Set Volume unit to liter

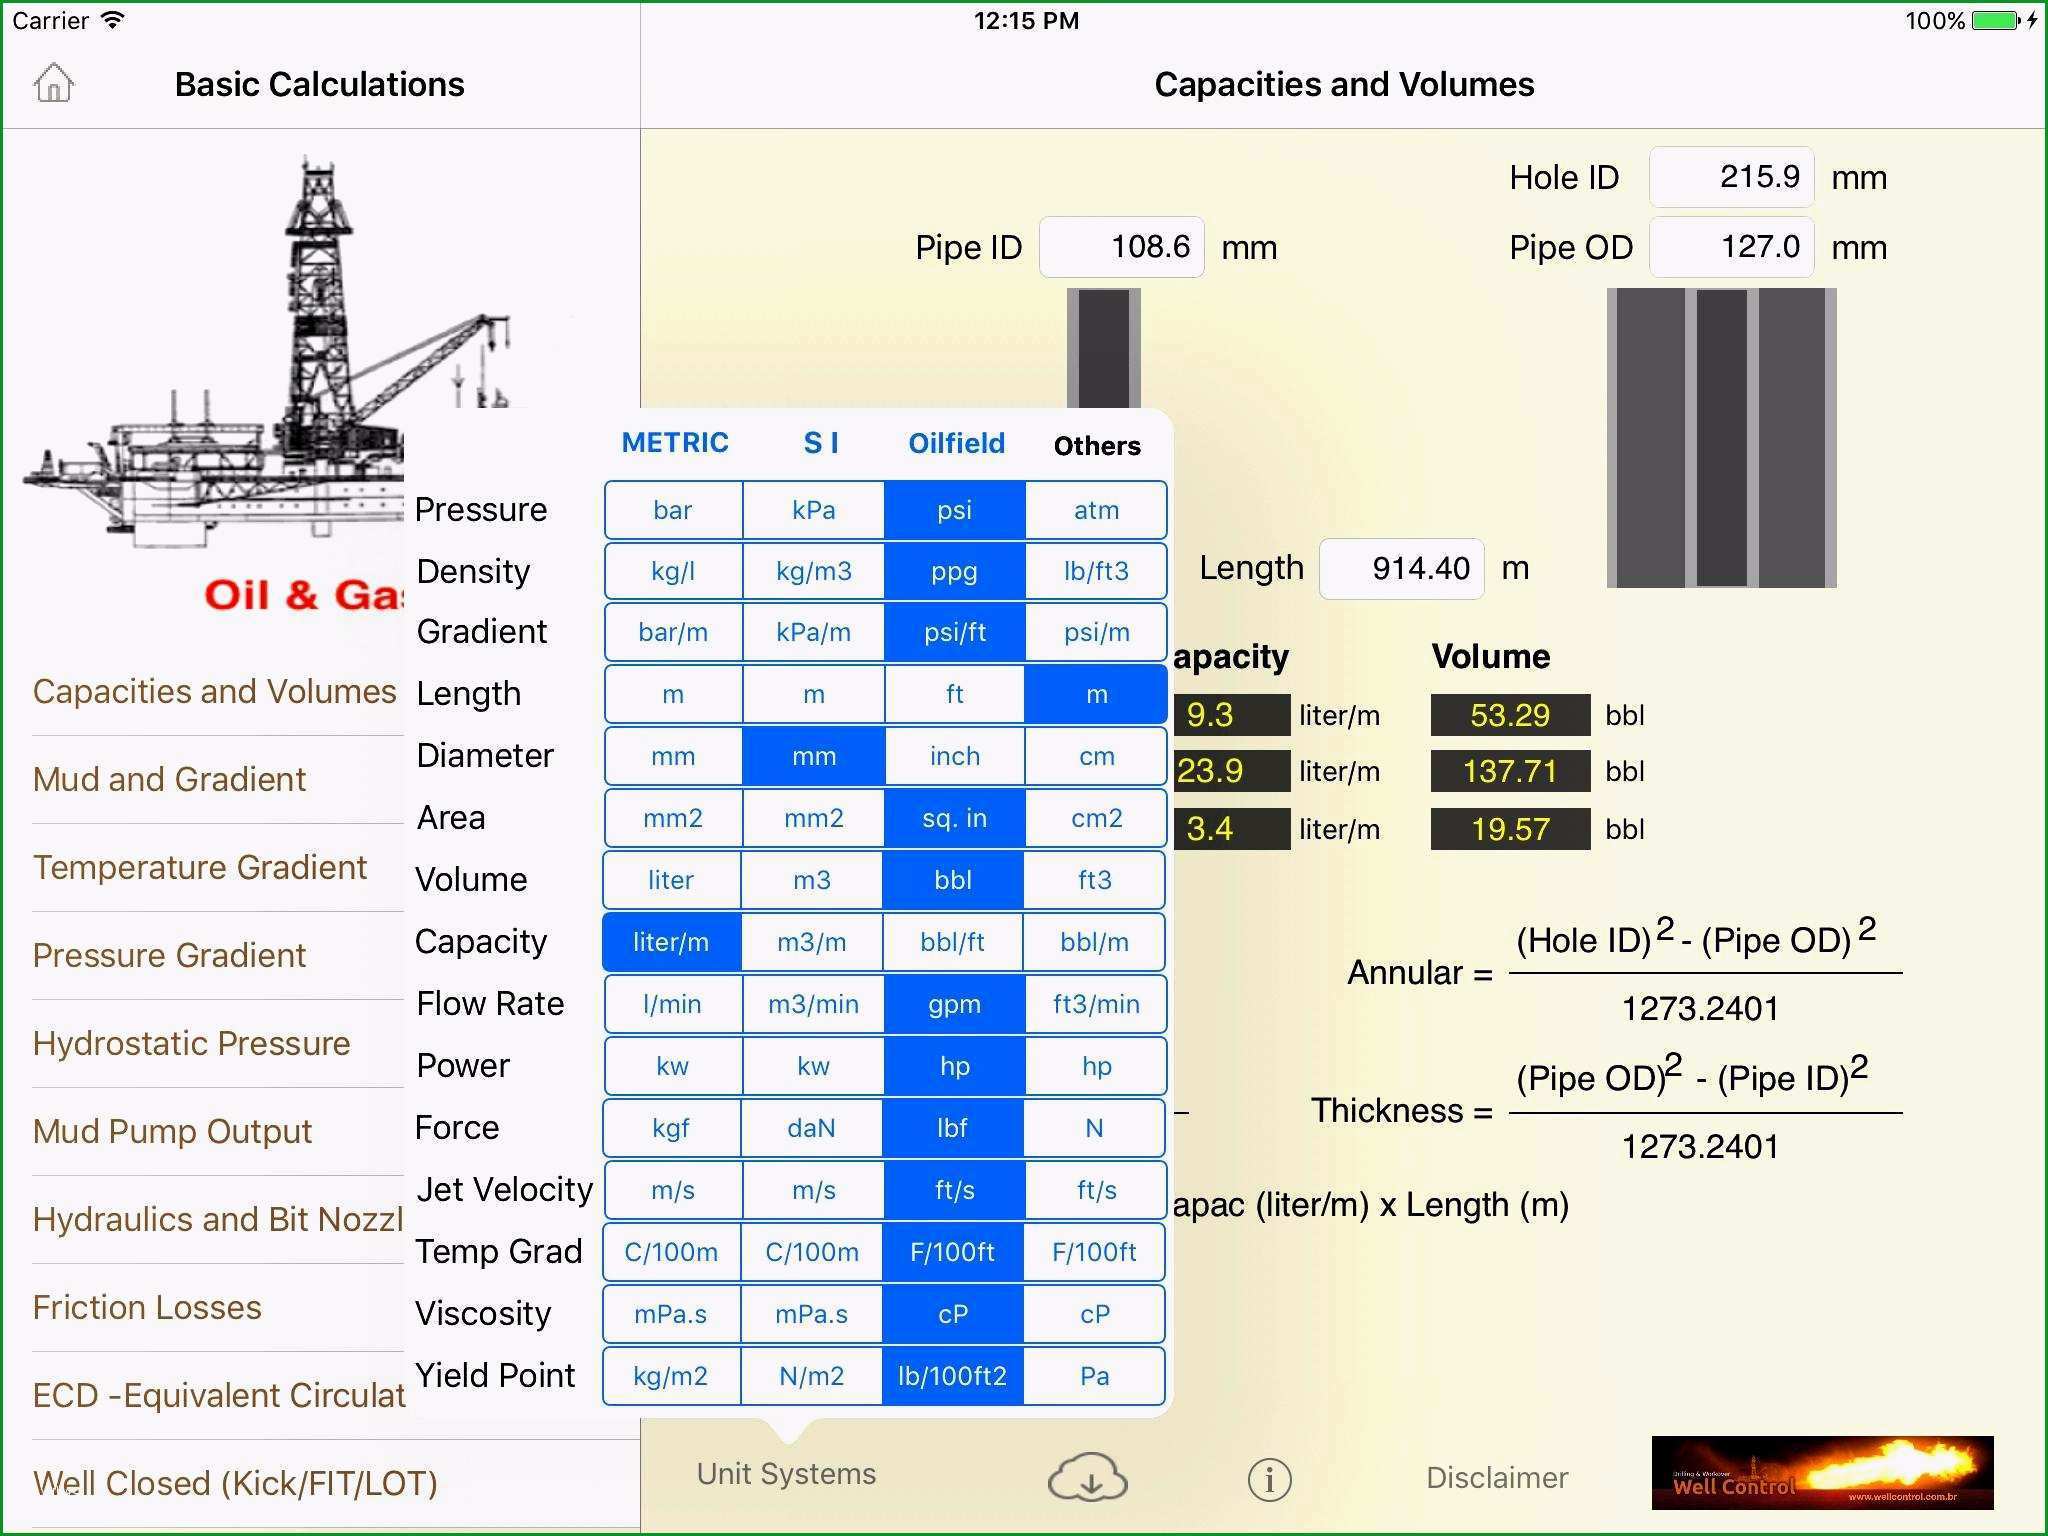point(671,881)
